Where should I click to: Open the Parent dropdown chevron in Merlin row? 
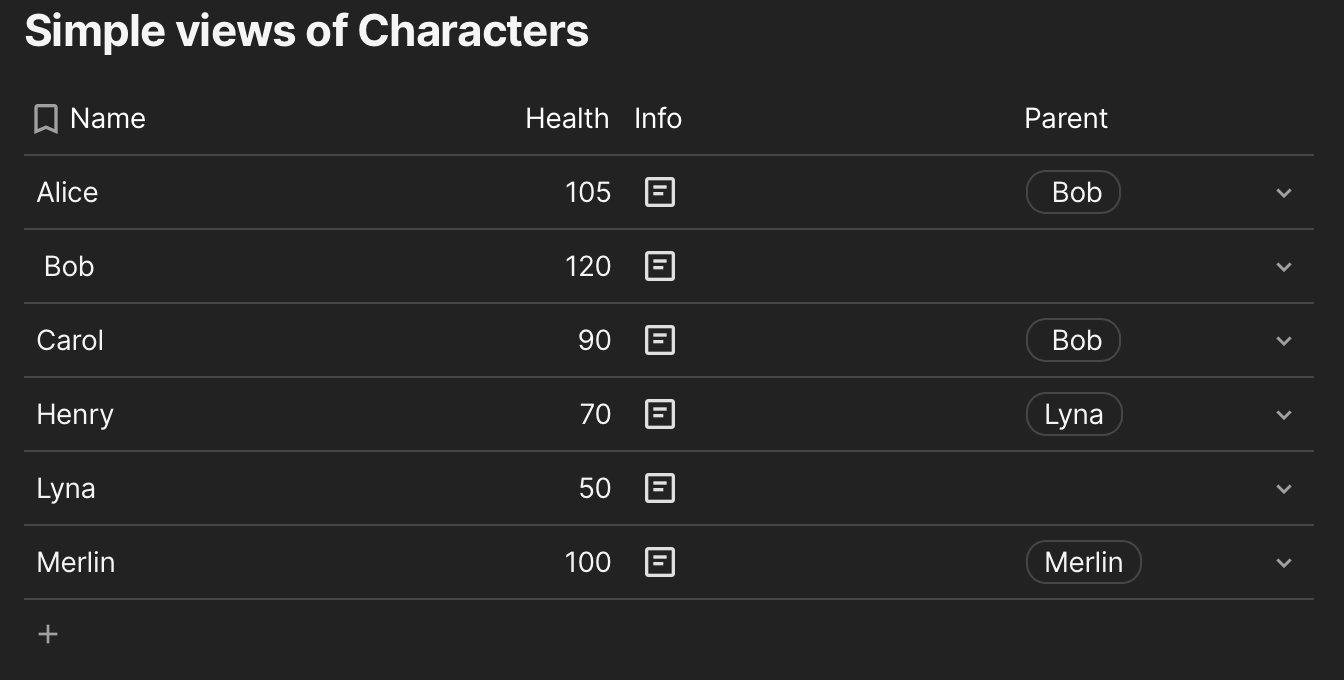coord(1284,563)
